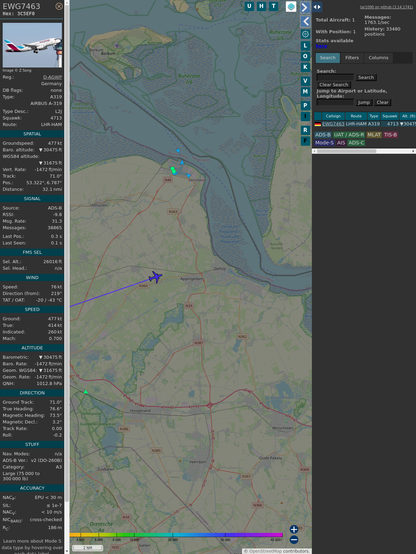This screenshot has width=416, height=554.
Task: Sort table by Route column header
Action: [356, 116]
